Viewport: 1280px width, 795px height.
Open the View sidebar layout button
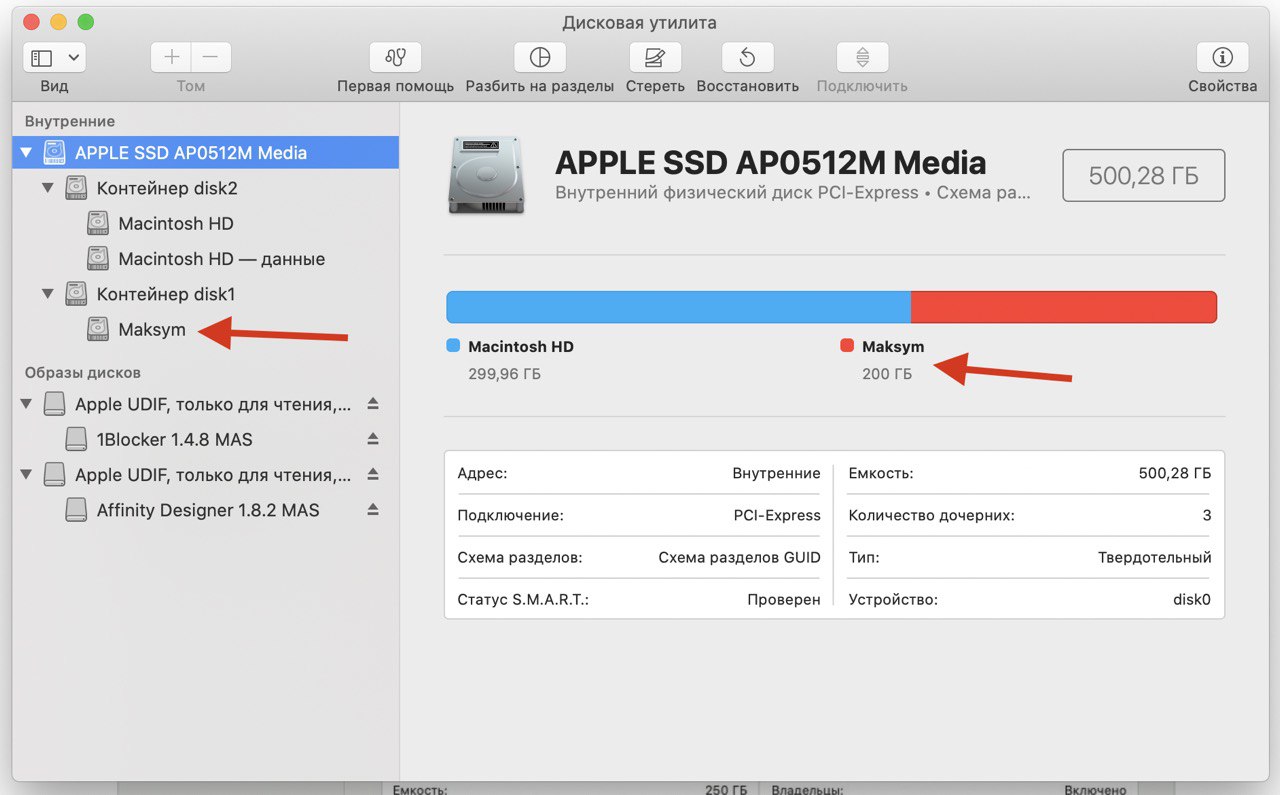[x=42, y=57]
